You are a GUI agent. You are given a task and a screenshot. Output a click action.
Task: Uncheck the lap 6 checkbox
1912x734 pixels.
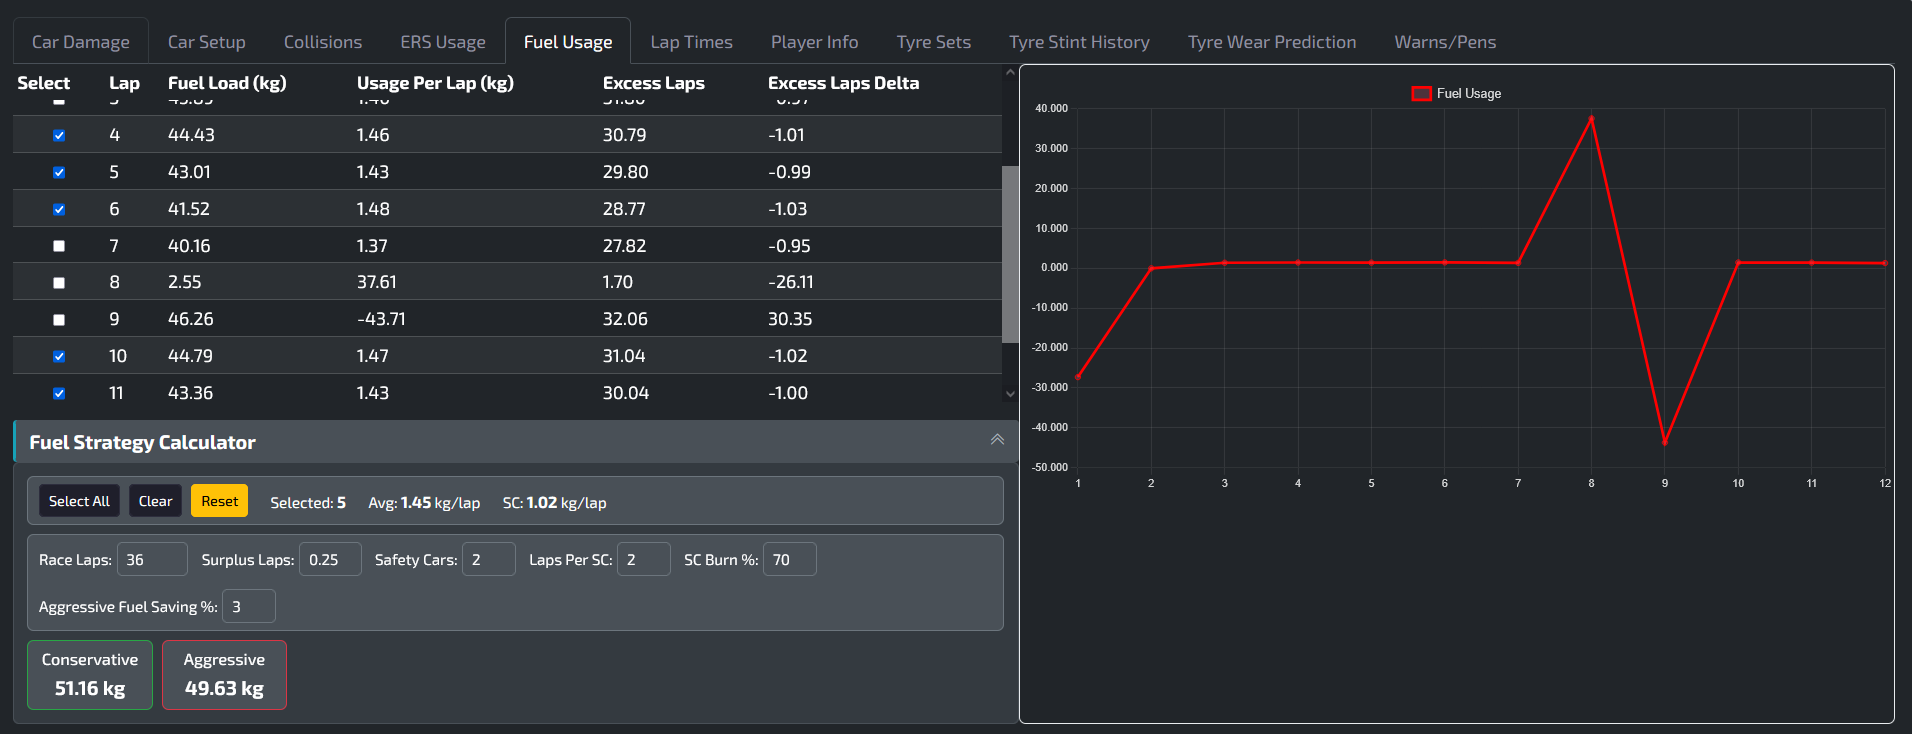tap(59, 209)
